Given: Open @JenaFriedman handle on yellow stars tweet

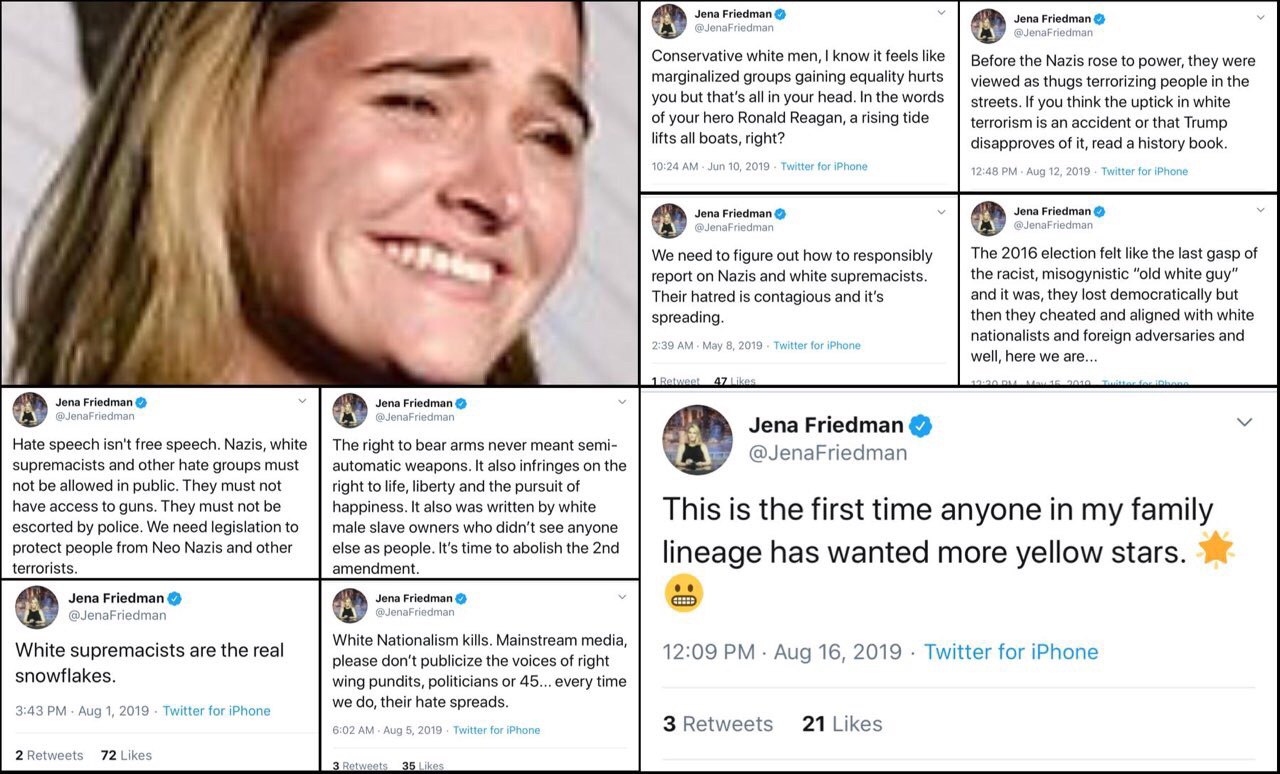Looking at the screenshot, I should [x=828, y=452].
